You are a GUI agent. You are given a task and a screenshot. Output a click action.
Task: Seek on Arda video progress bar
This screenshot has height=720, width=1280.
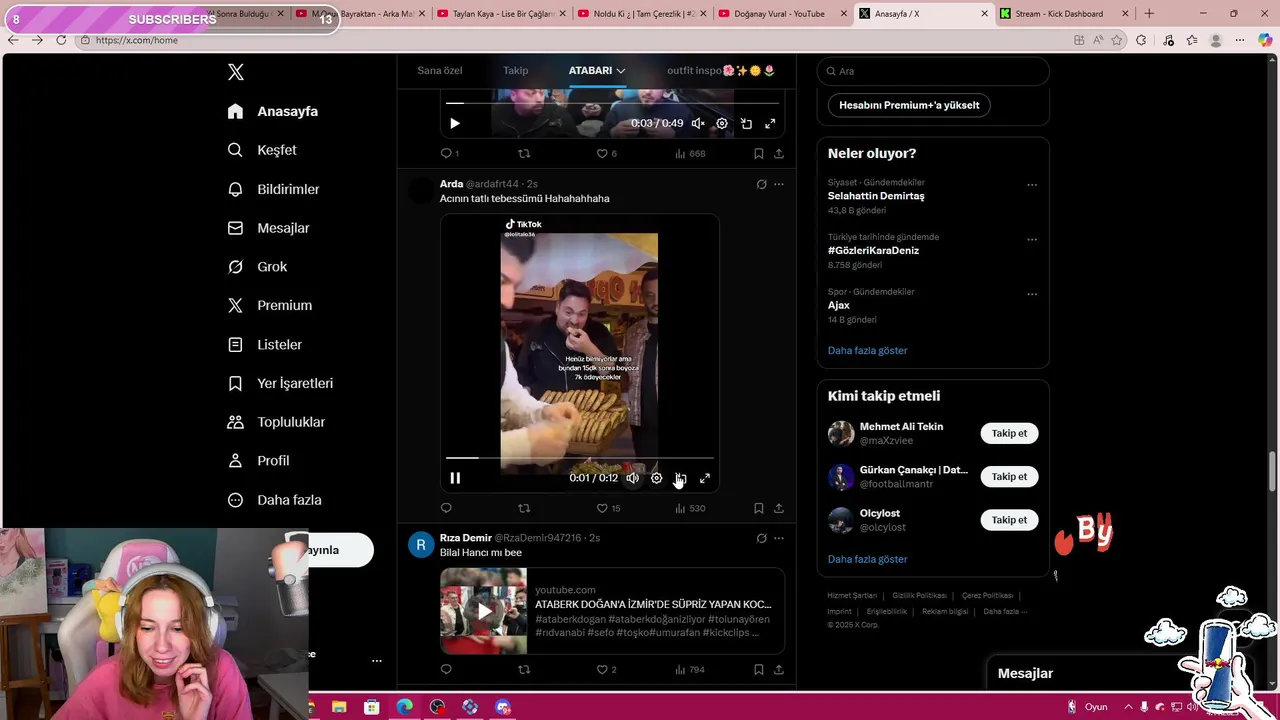pyautogui.click(x=580, y=458)
